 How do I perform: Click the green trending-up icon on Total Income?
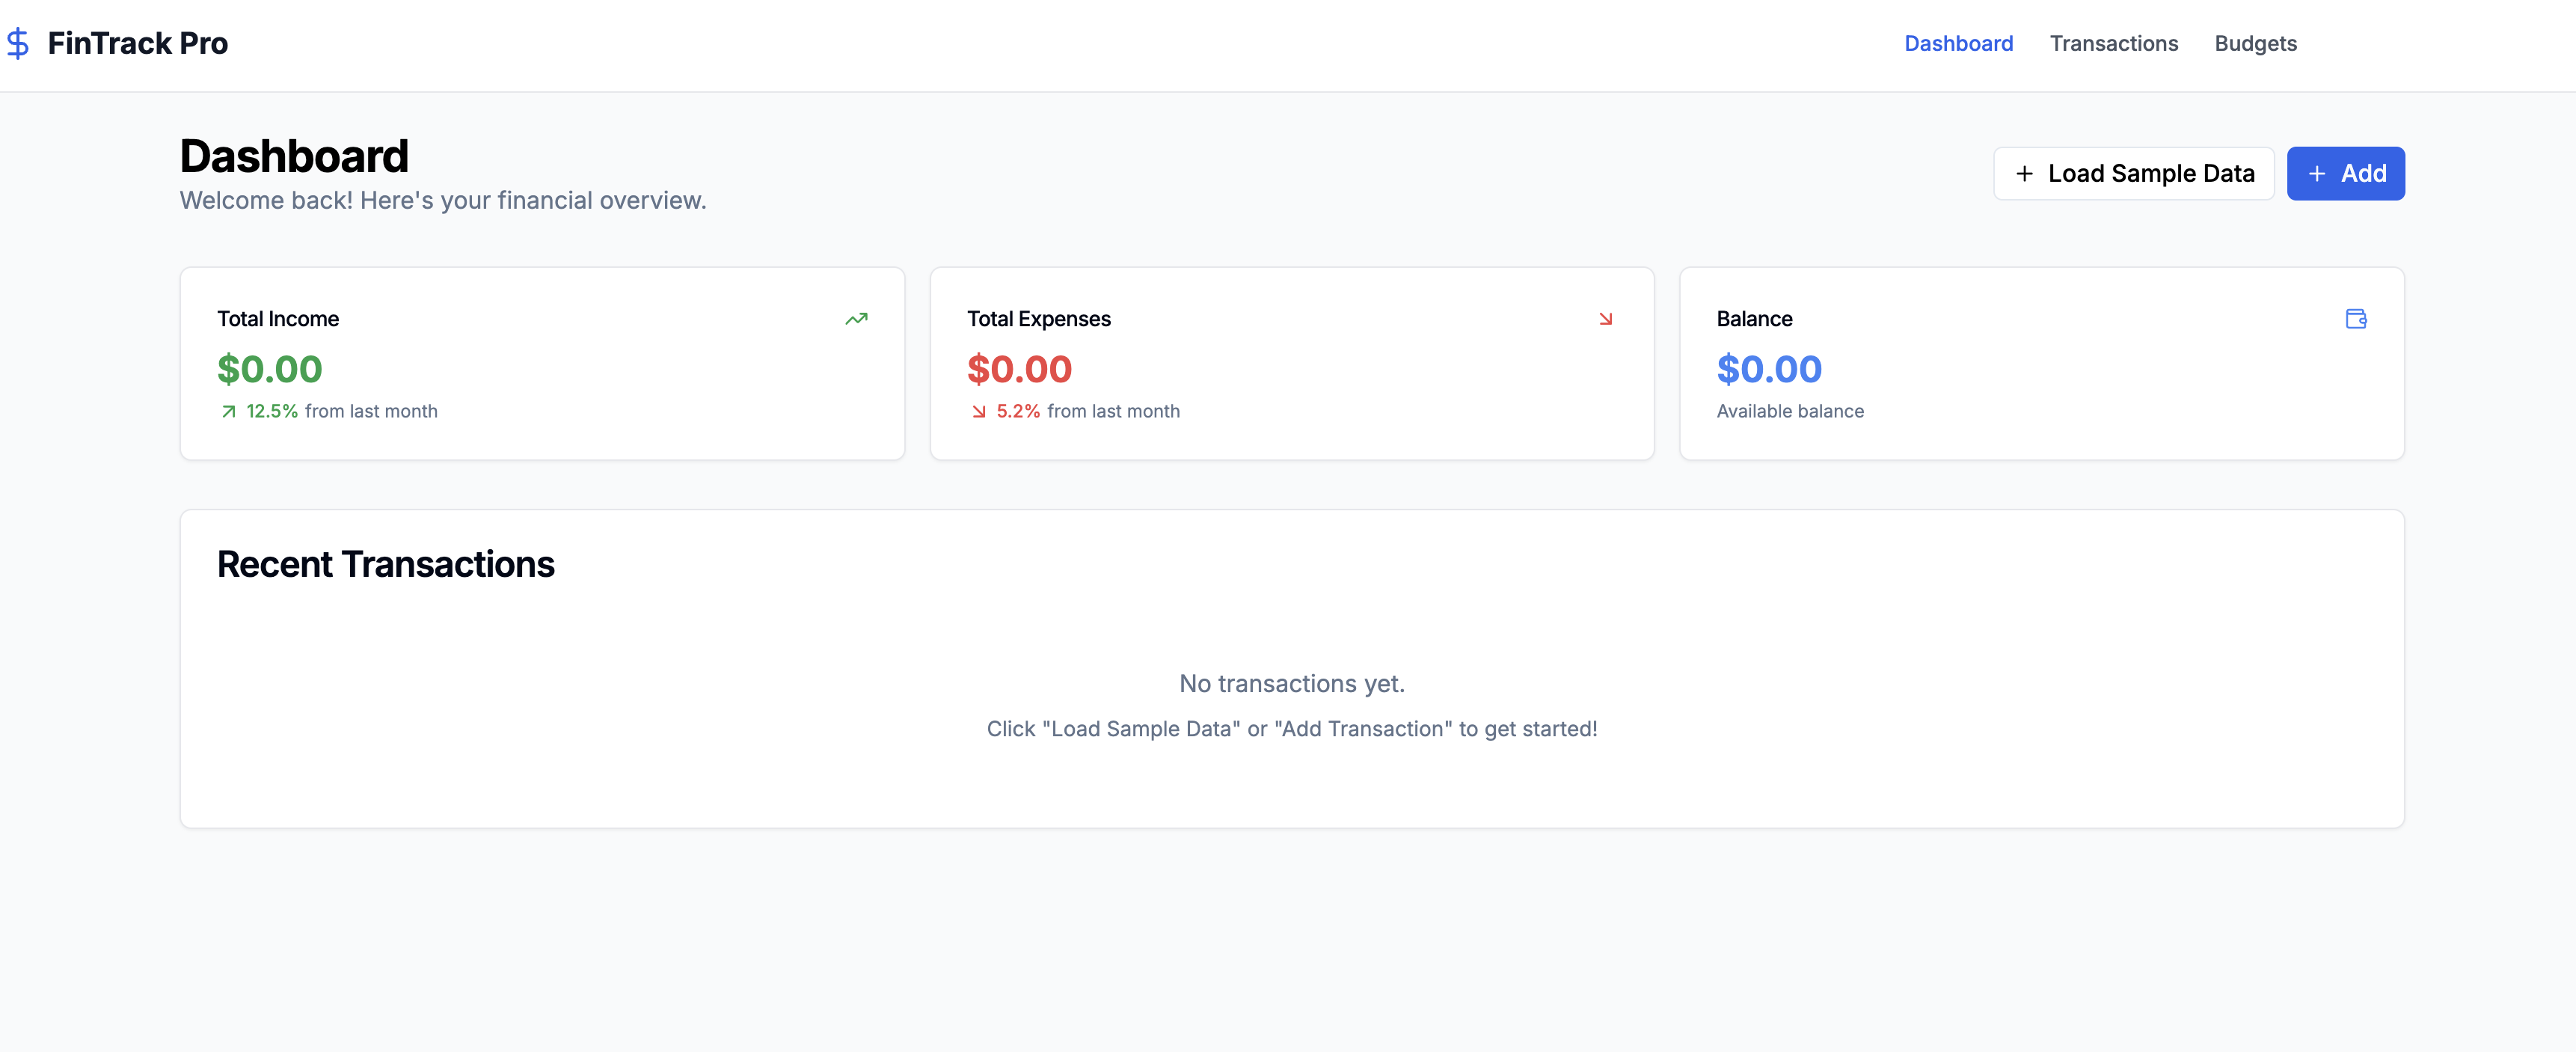click(856, 319)
